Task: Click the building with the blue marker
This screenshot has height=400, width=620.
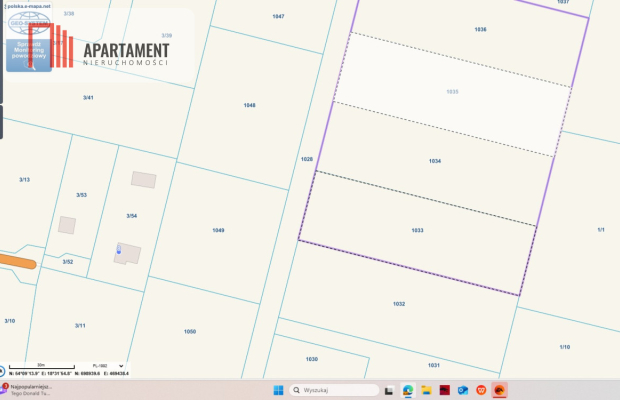Action: [x=126, y=253]
